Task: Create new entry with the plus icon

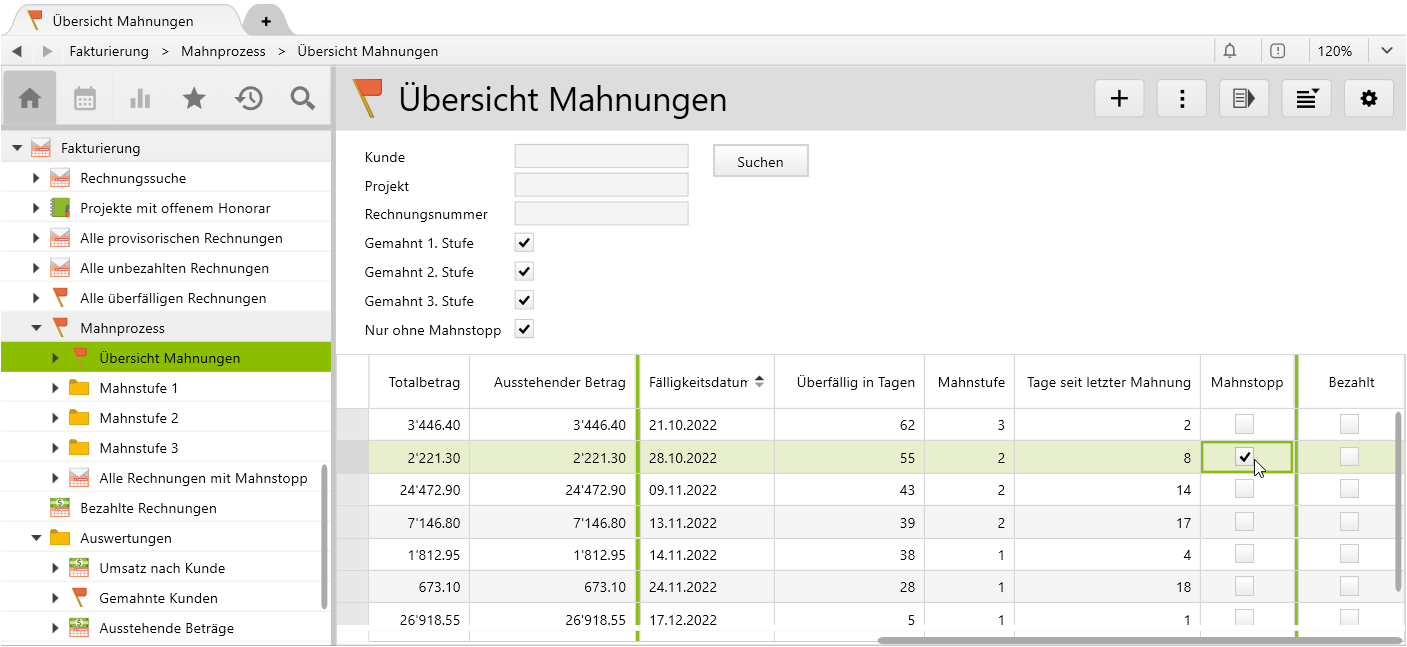Action: pyautogui.click(x=1119, y=97)
